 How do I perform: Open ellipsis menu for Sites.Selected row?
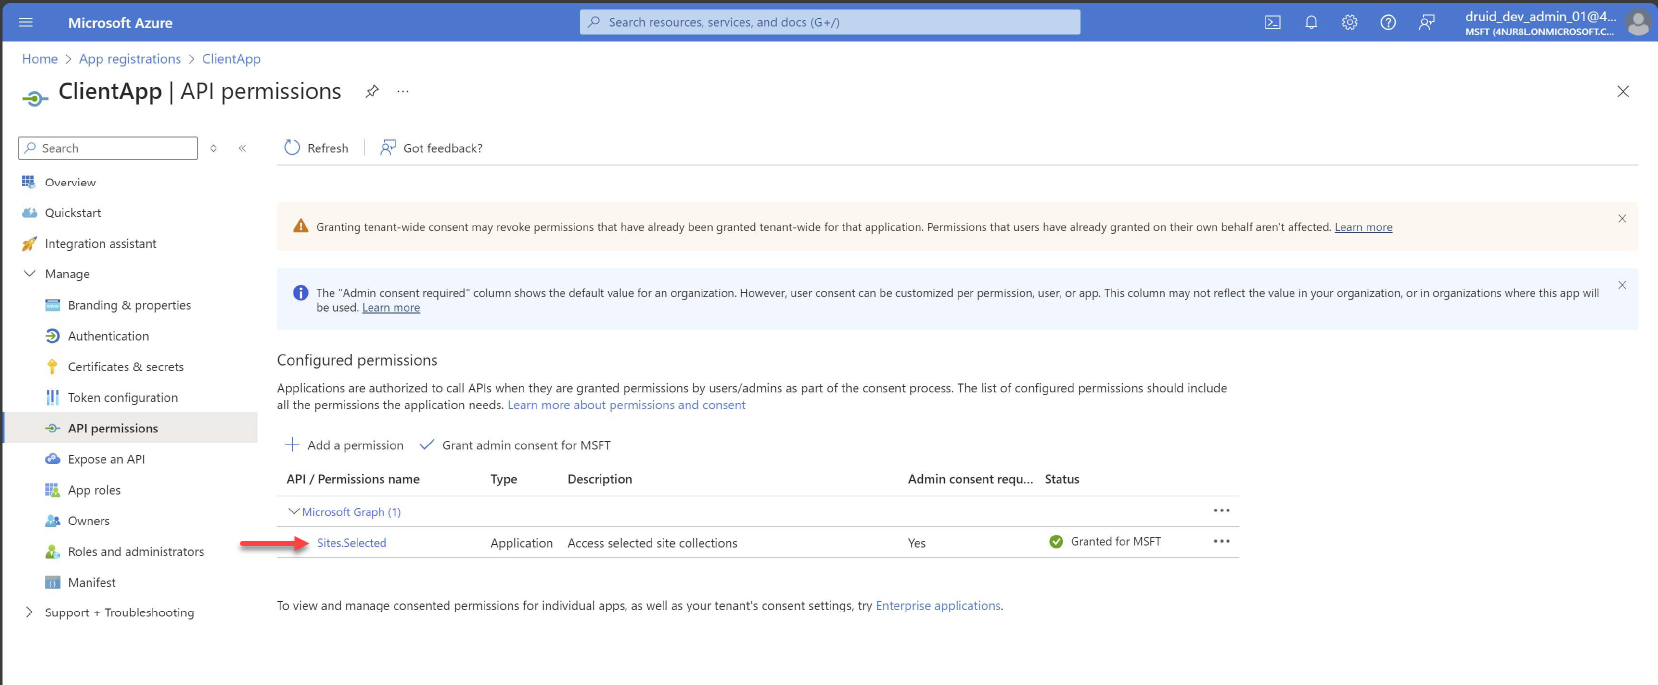(x=1221, y=542)
